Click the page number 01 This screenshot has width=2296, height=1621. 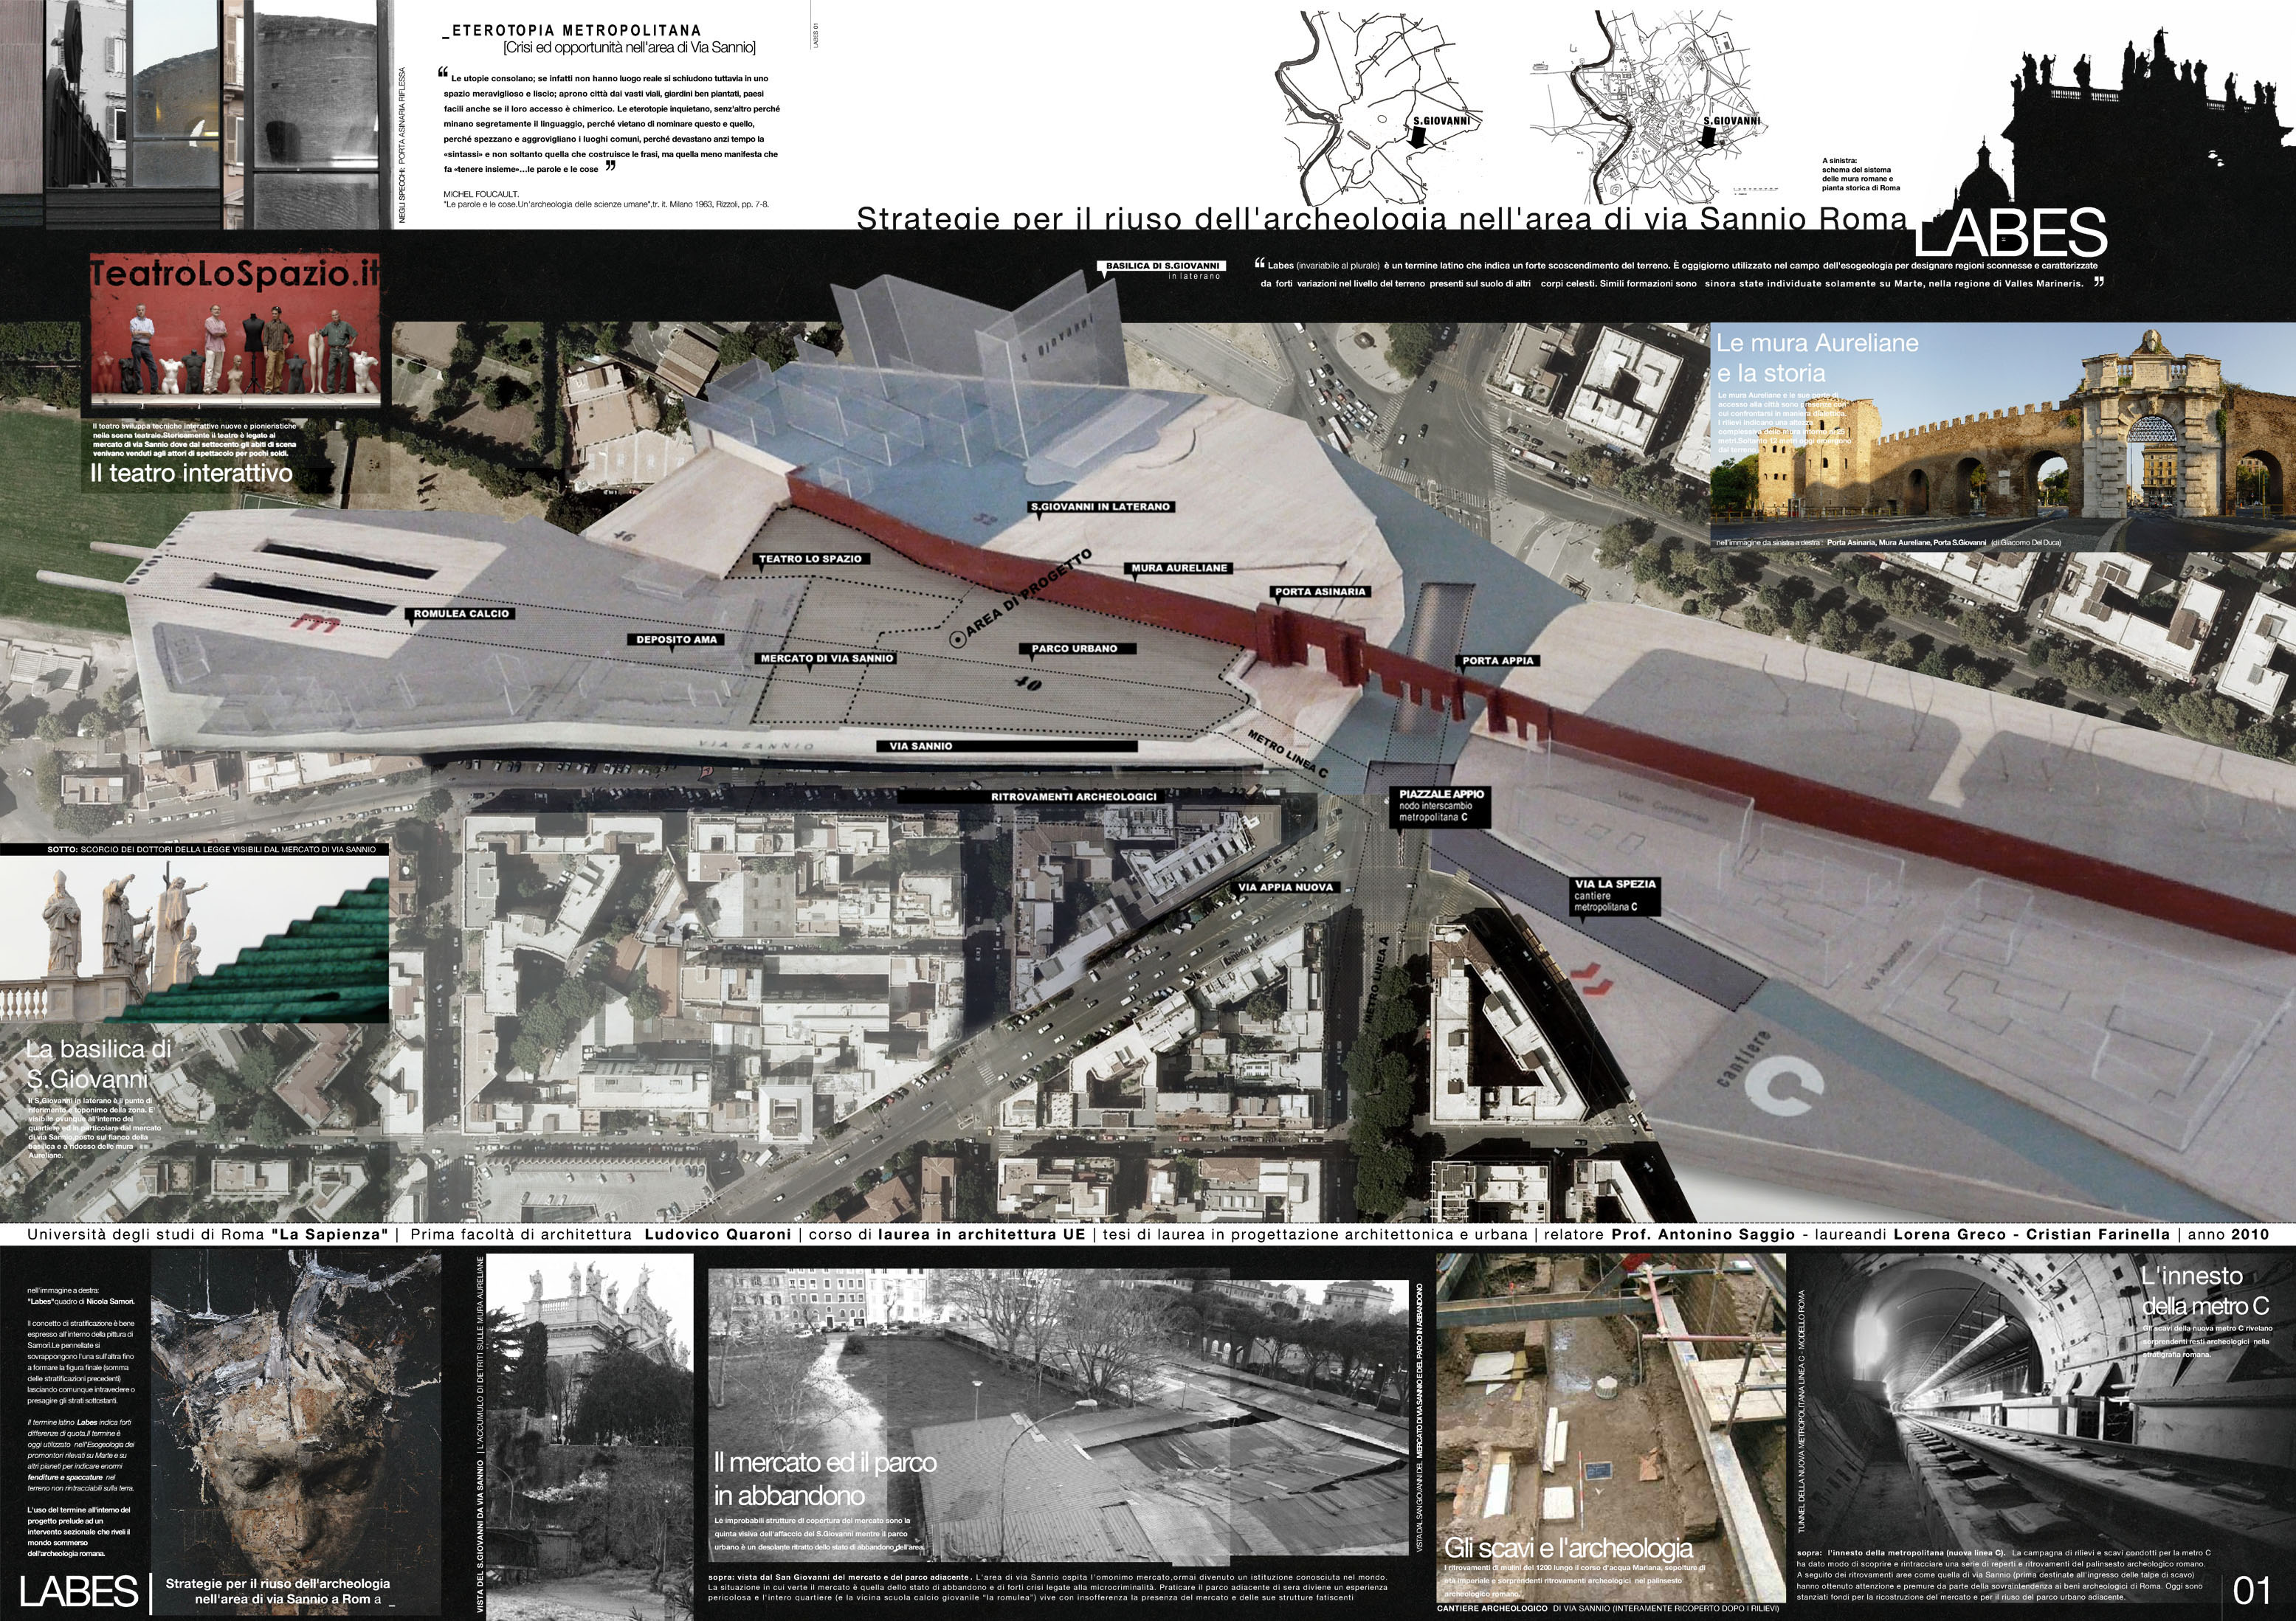(x=2252, y=1589)
